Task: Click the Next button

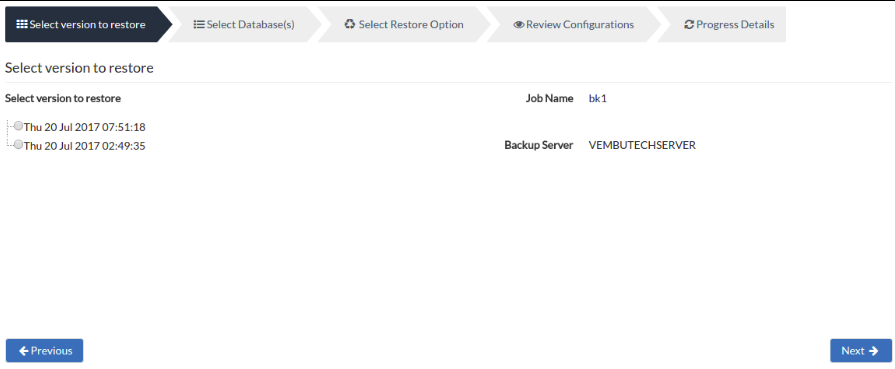Action: pyautogui.click(x=861, y=351)
